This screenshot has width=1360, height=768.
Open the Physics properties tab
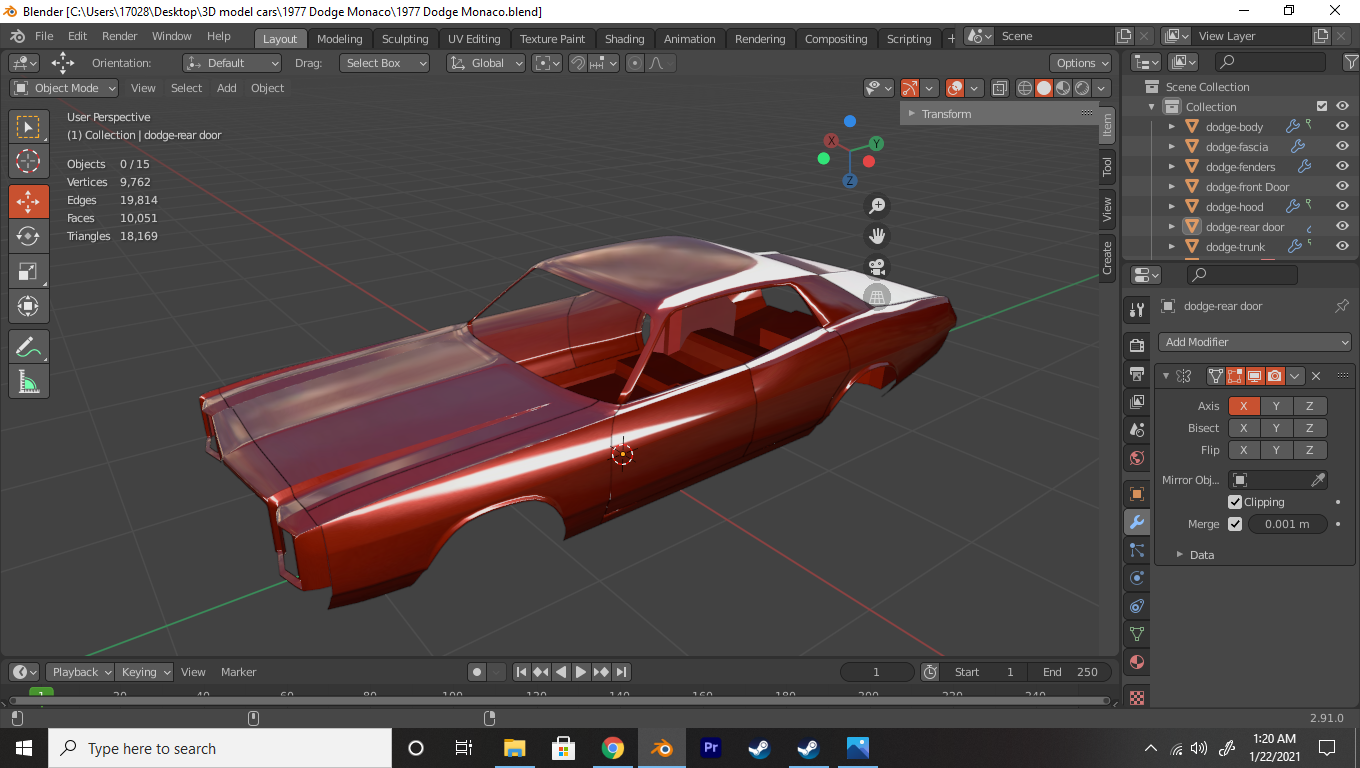point(1137,578)
